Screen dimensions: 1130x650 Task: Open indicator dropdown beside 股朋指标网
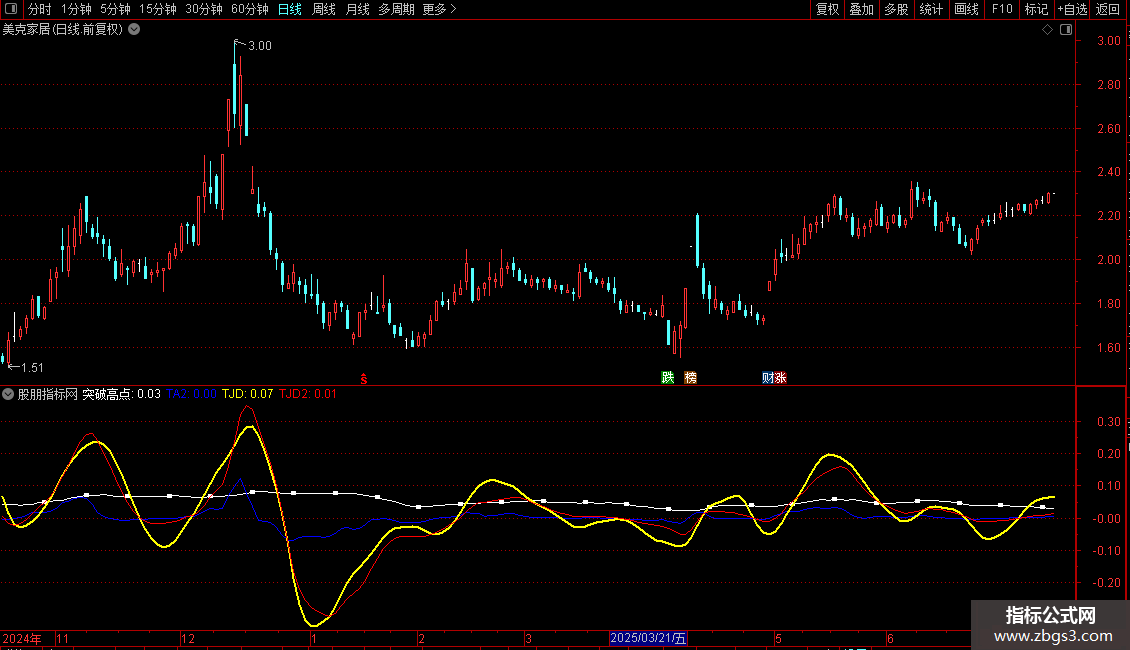point(8,394)
